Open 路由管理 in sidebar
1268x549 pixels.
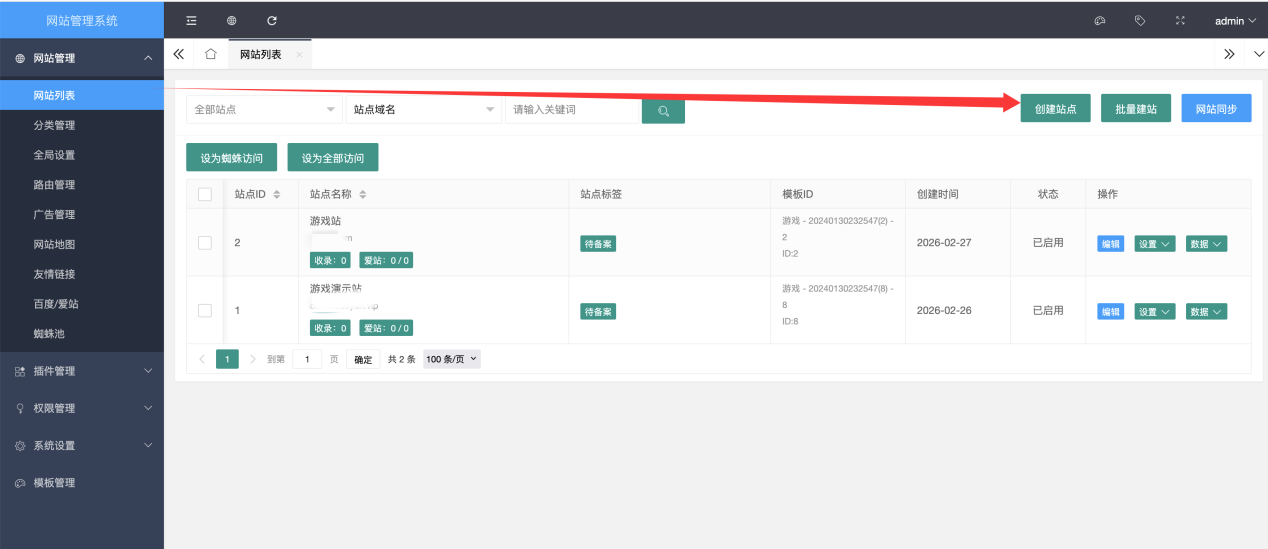pos(82,185)
